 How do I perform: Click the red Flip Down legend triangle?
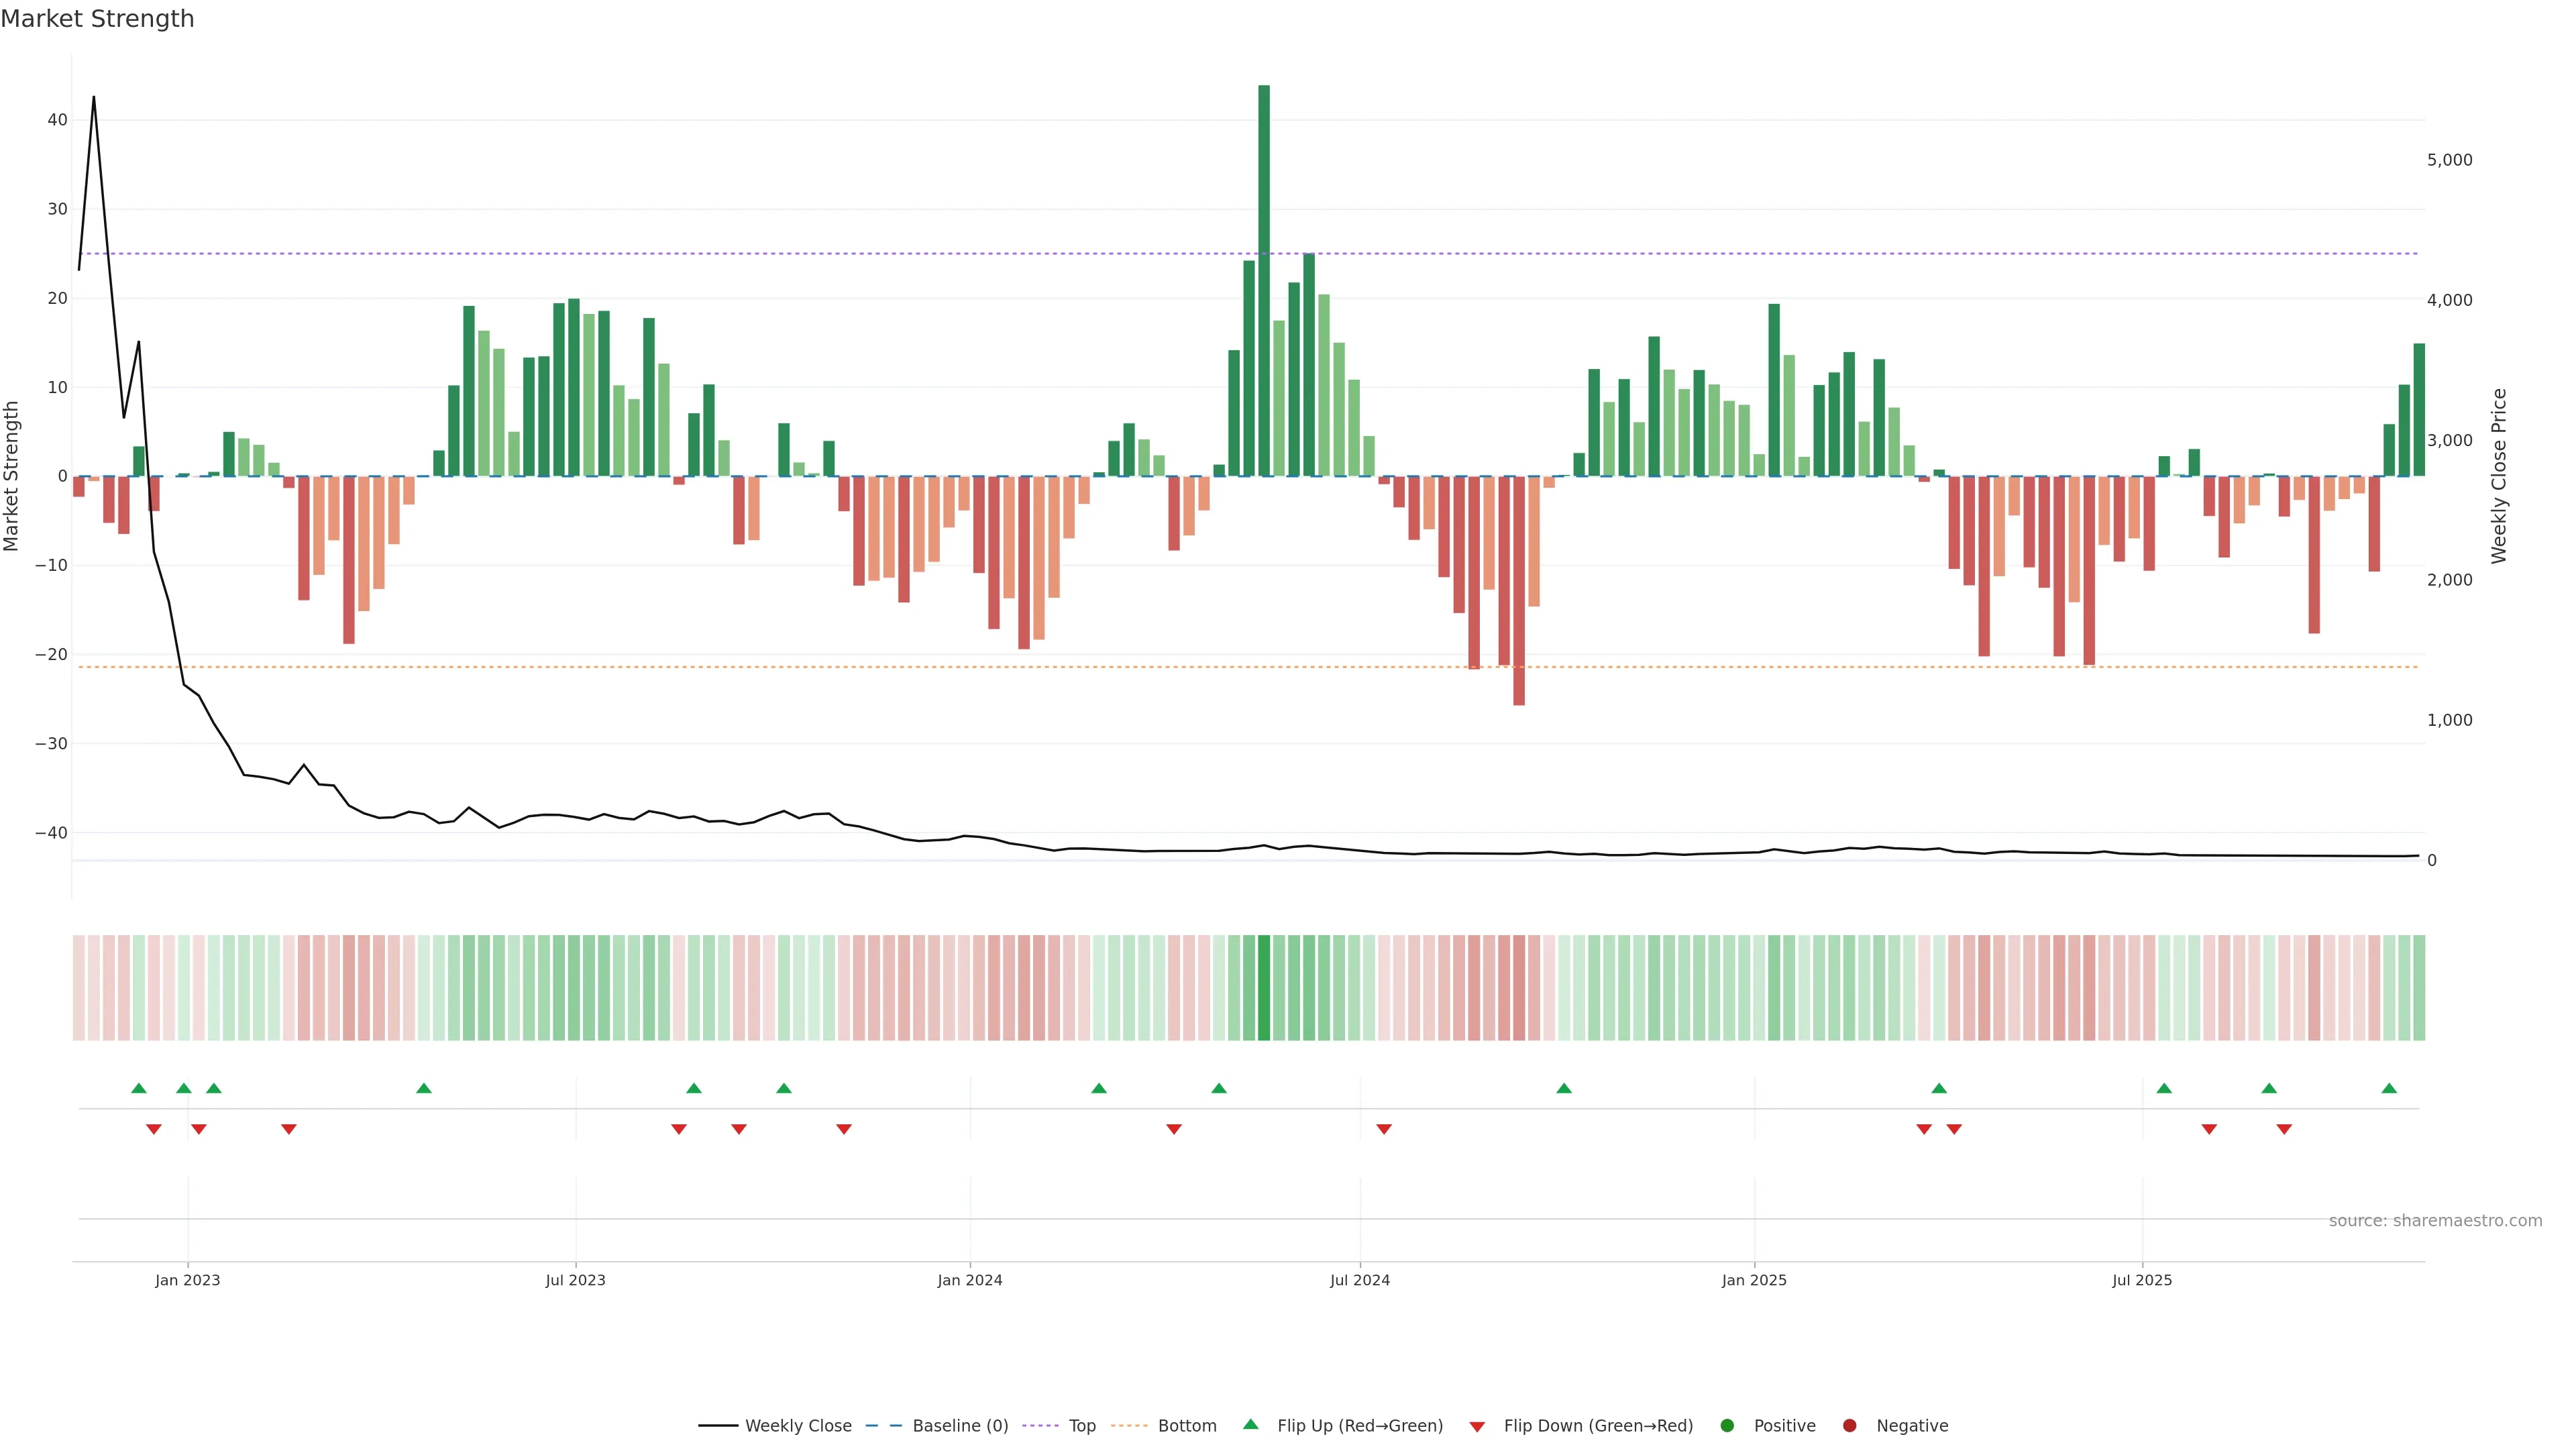coord(1477,1427)
